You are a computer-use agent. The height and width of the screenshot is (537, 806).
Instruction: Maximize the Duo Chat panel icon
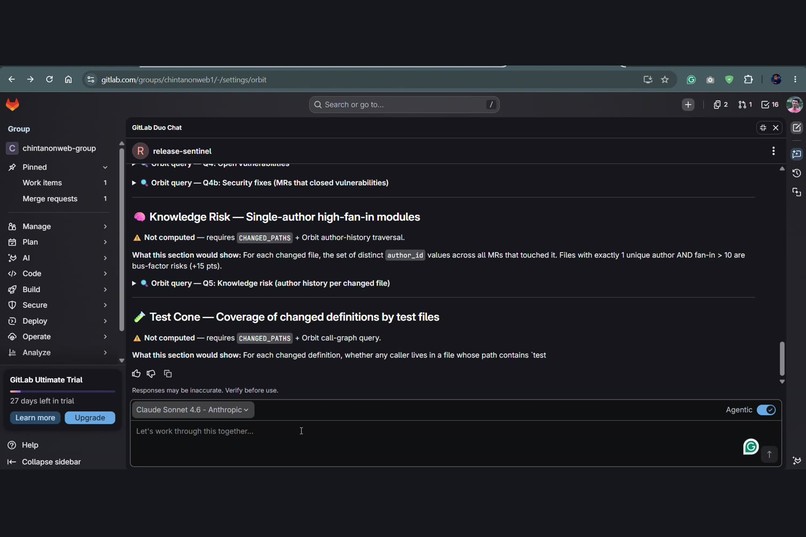click(x=763, y=127)
